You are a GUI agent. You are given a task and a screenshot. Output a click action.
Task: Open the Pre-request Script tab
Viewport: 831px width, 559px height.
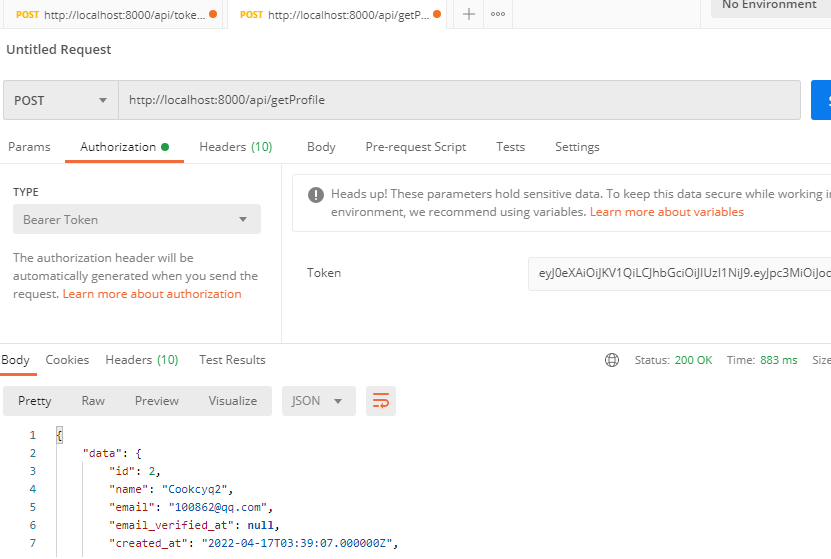[416, 147]
